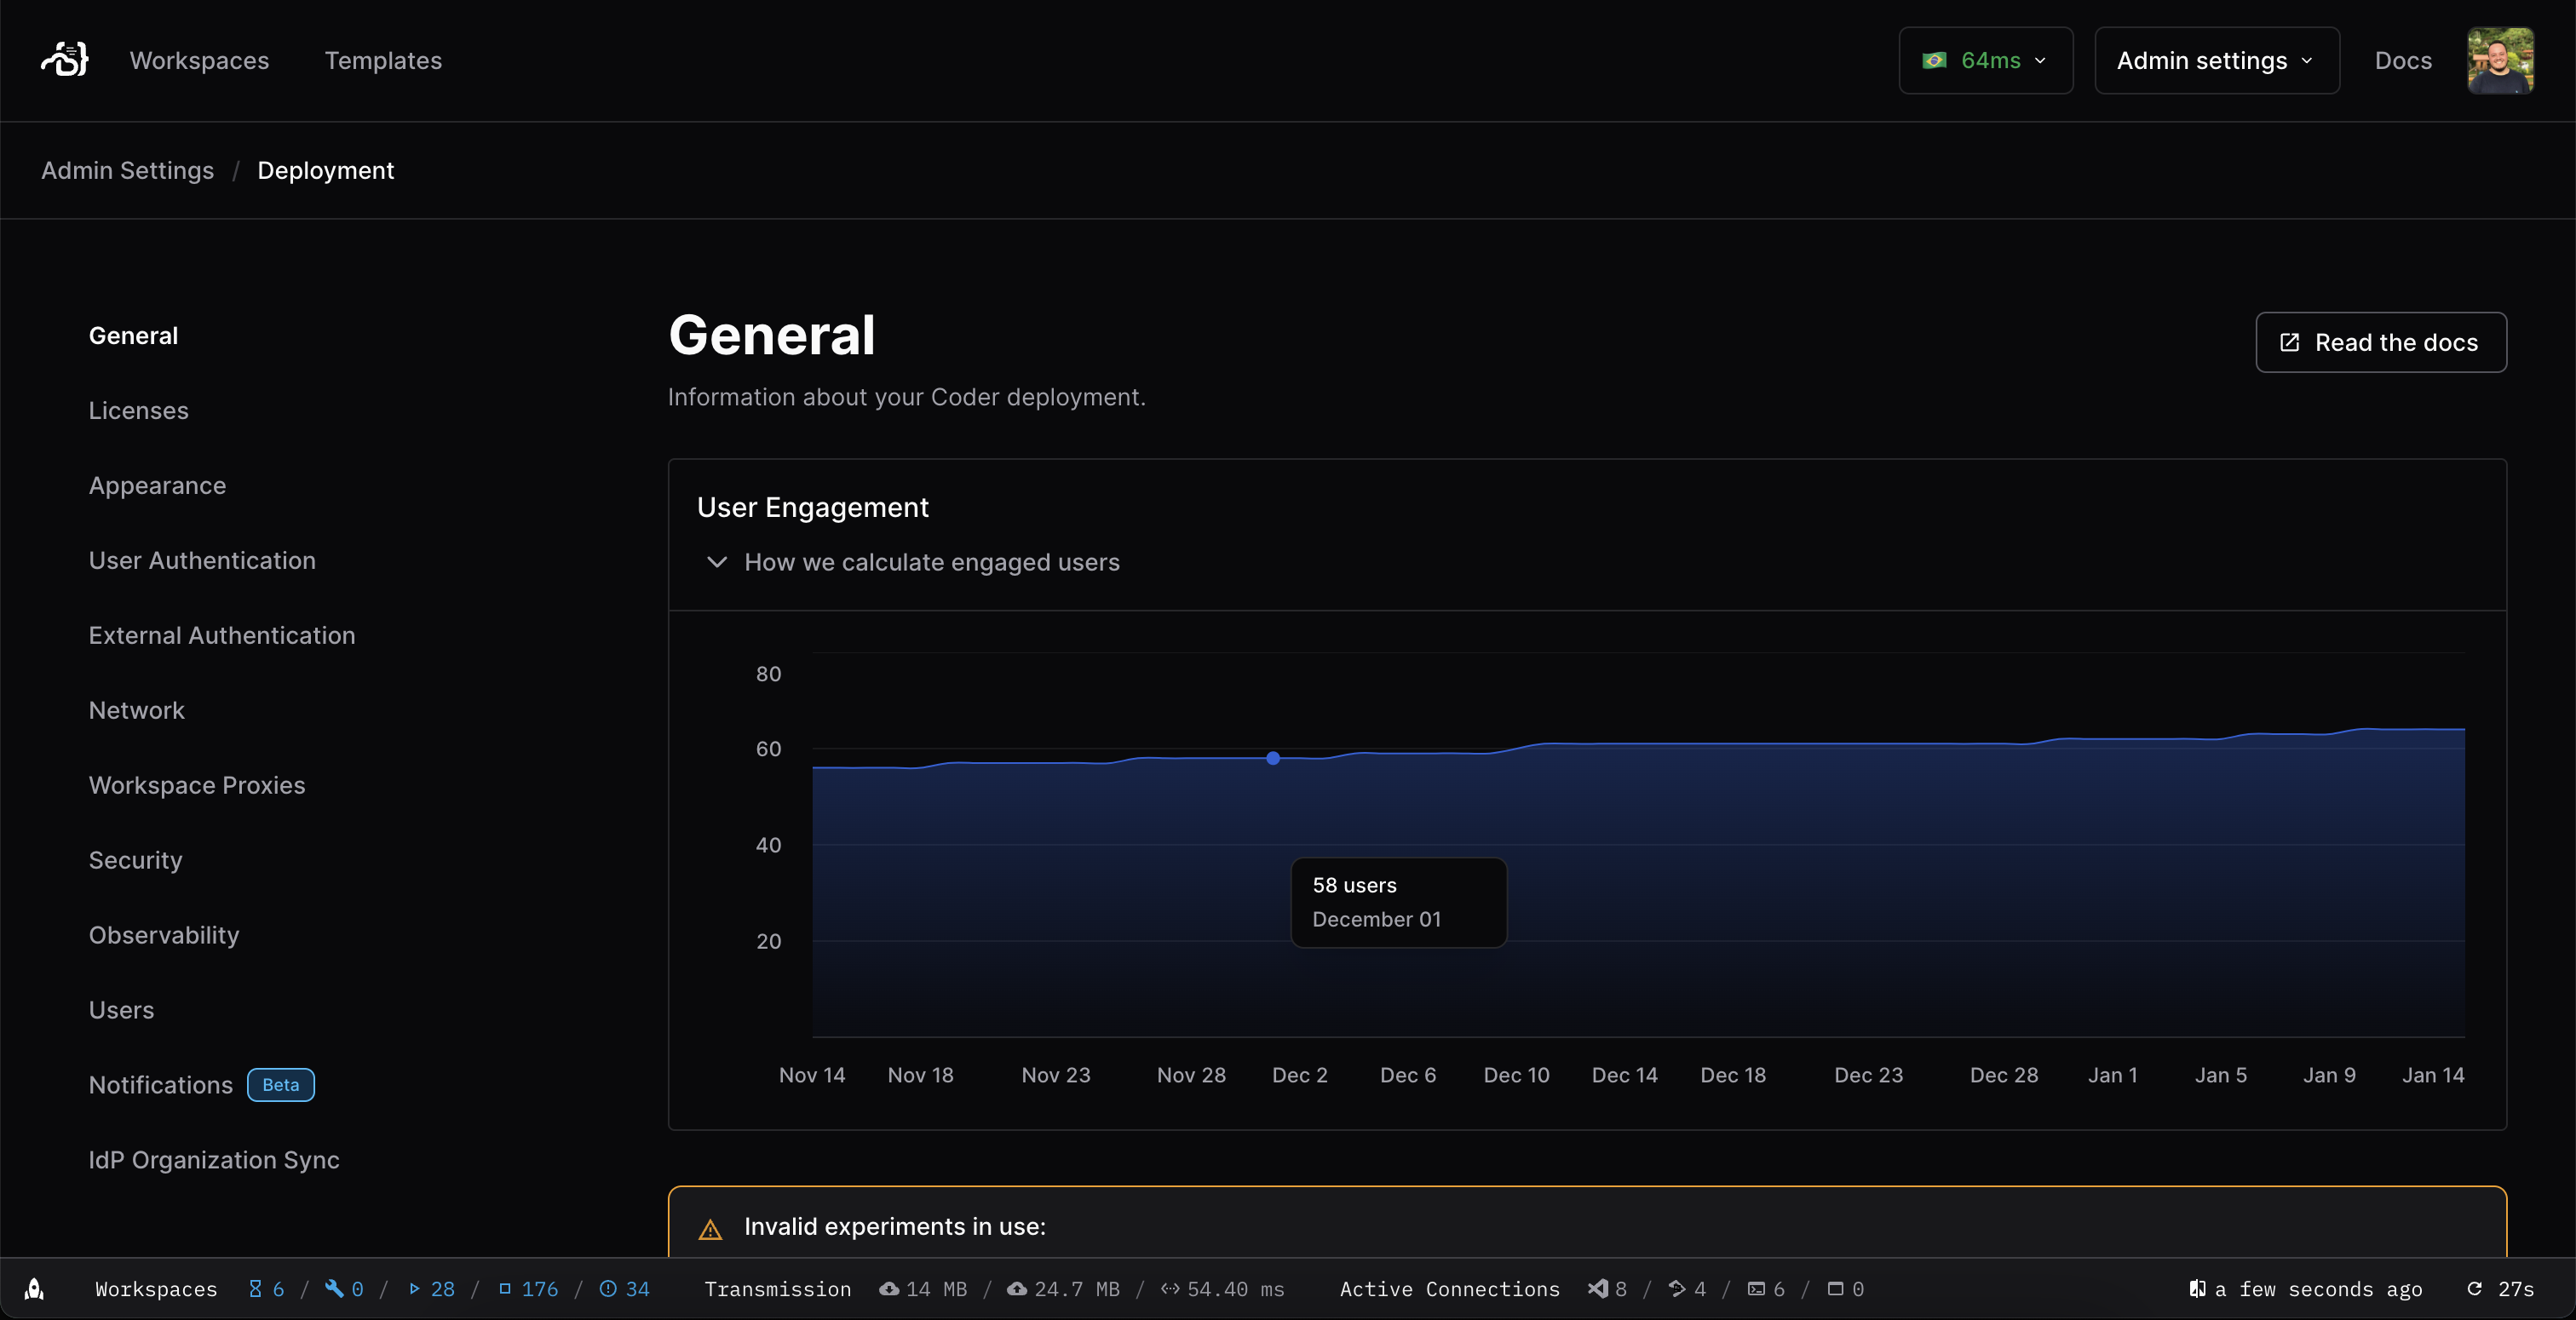Viewport: 2576px width, 1320px height.
Task: Click the stopped workspaces square count 176
Action: click(528, 1289)
